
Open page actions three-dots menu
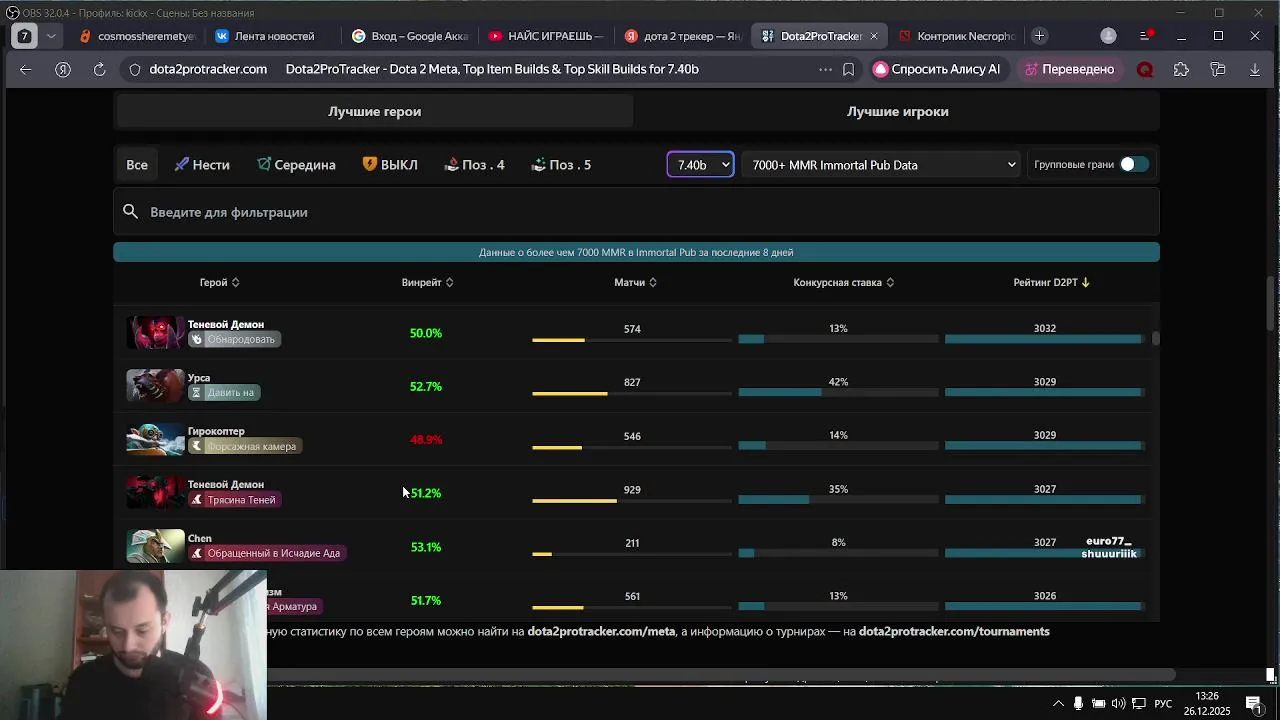[x=825, y=69]
